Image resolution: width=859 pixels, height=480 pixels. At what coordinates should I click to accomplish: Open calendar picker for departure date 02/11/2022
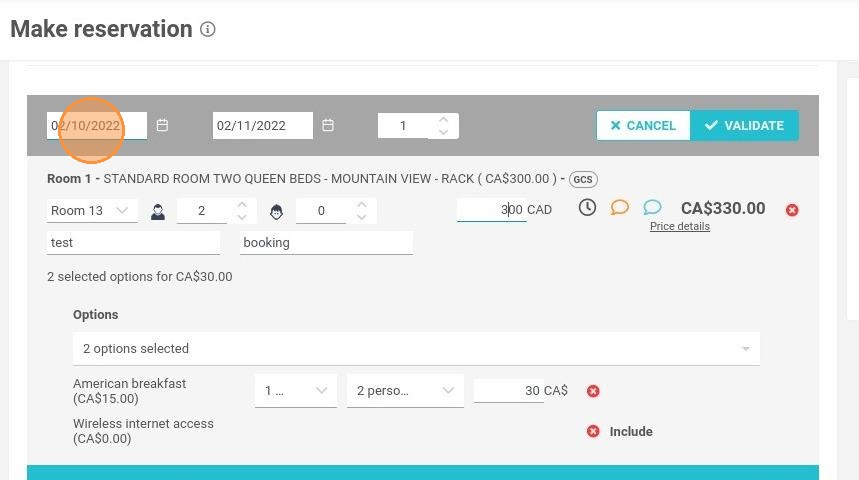coord(328,125)
